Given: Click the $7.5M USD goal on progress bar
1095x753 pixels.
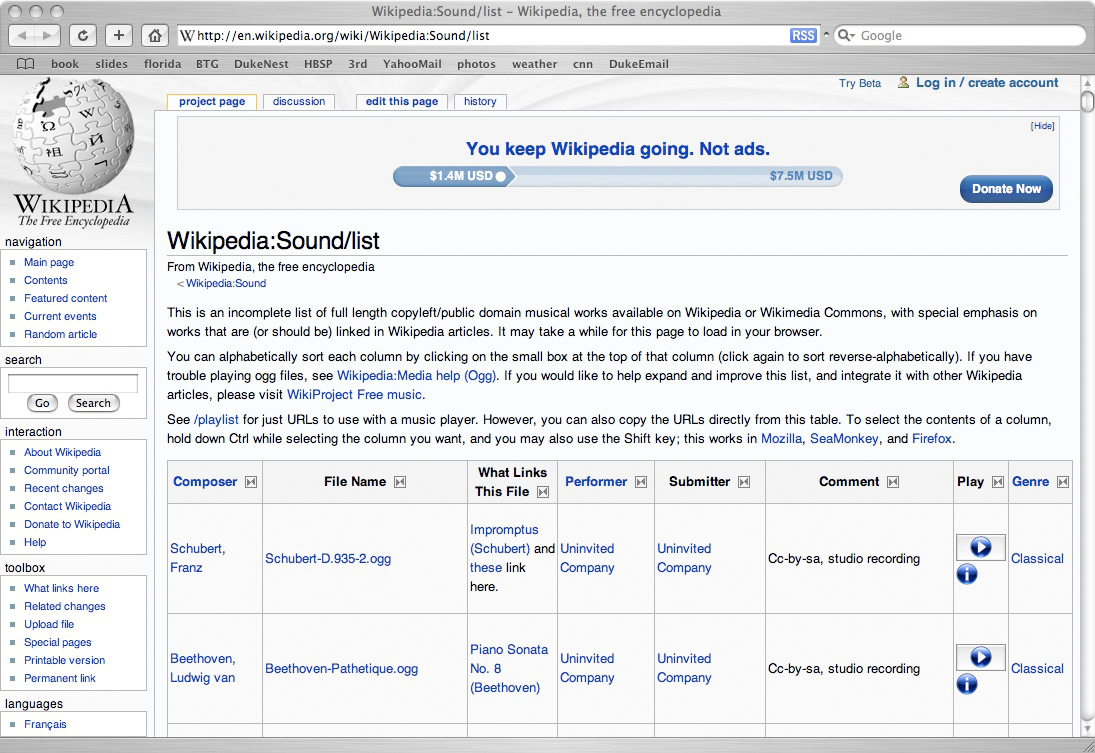Looking at the screenshot, I should click(x=801, y=176).
